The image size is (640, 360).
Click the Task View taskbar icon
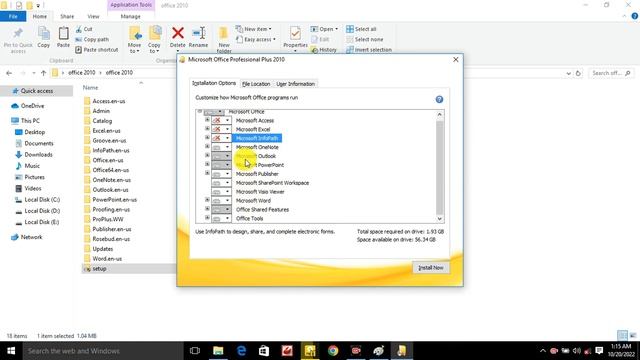point(195,351)
